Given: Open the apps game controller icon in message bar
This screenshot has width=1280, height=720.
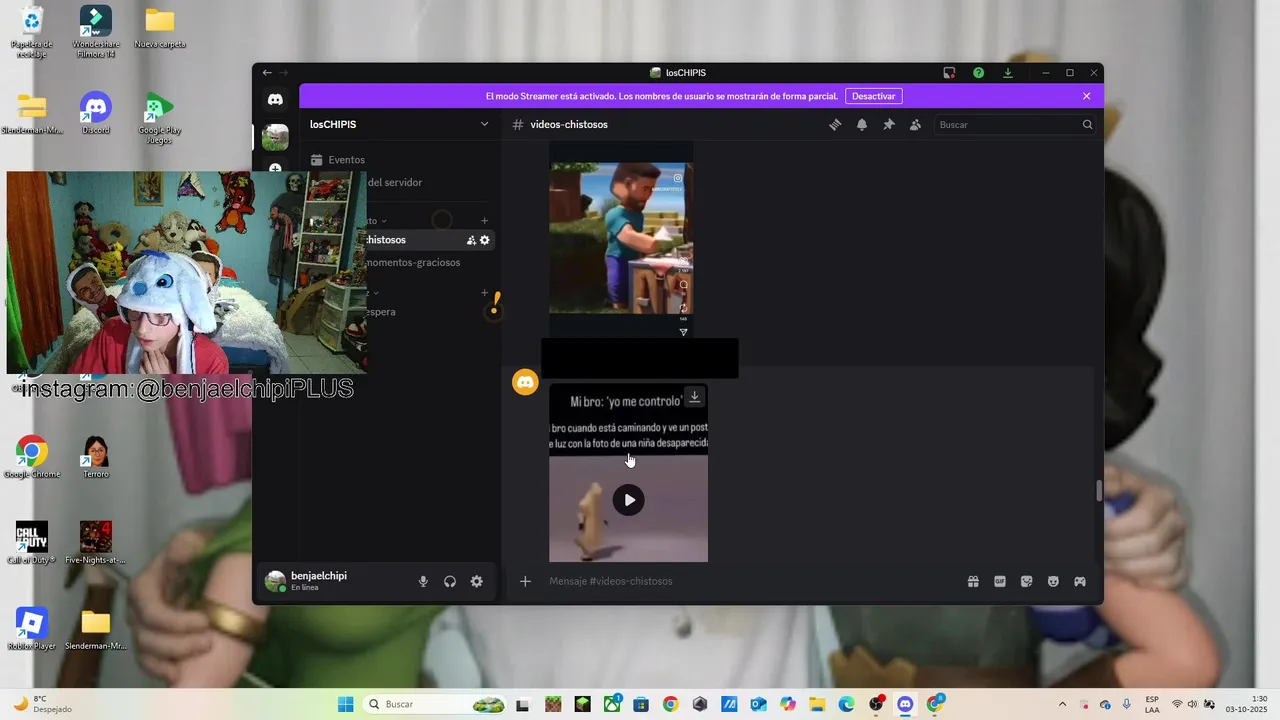Looking at the screenshot, I should coord(1080,581).
